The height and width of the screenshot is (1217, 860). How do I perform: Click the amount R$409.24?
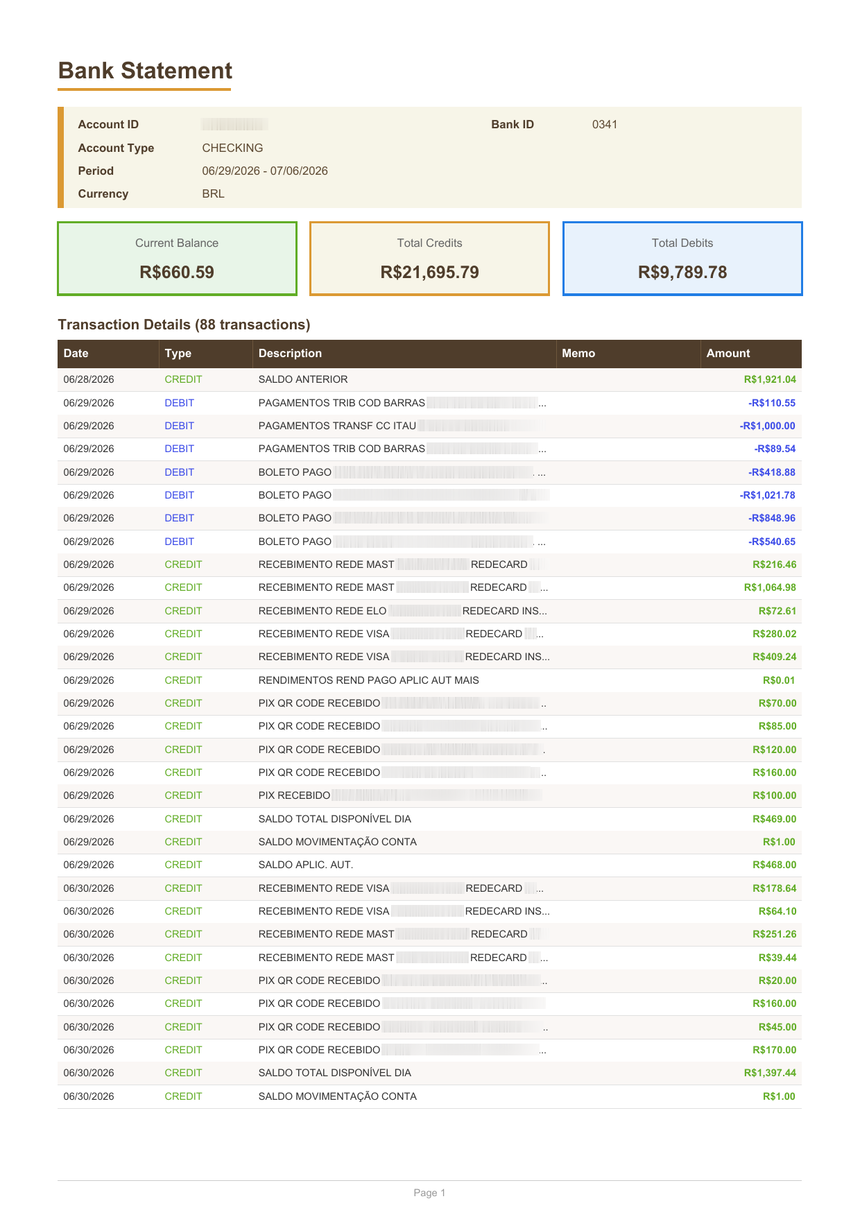pyautogui.click(x=774, y=657)
